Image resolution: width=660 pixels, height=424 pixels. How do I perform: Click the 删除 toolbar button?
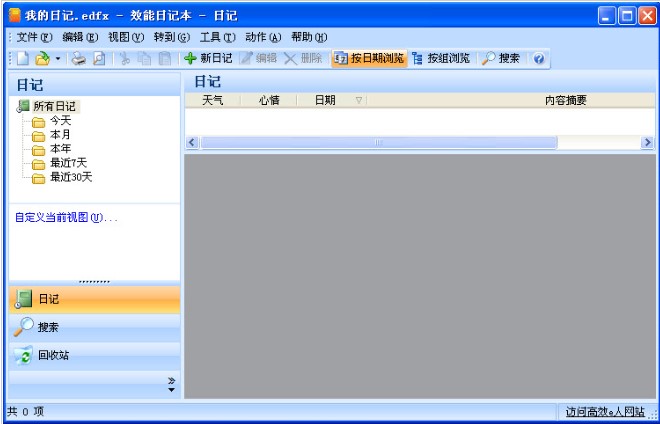[303, 59]
